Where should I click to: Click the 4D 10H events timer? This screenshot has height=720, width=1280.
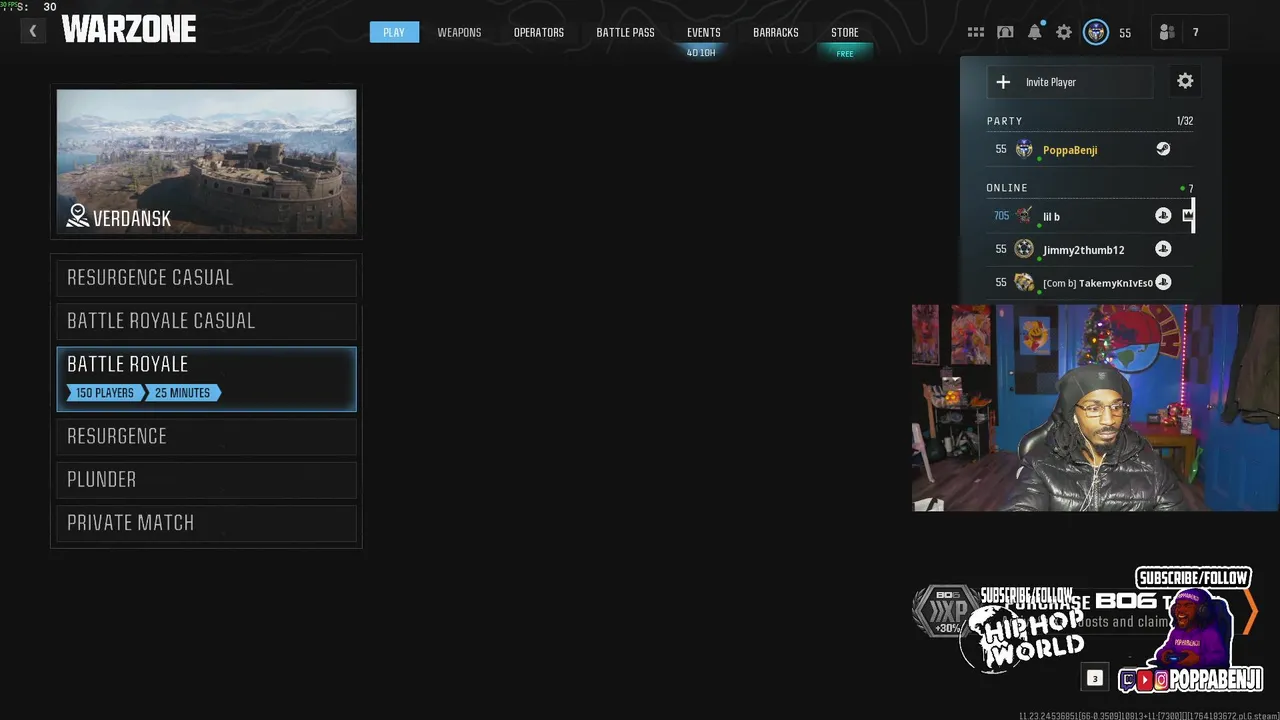[x=701, y=53]
